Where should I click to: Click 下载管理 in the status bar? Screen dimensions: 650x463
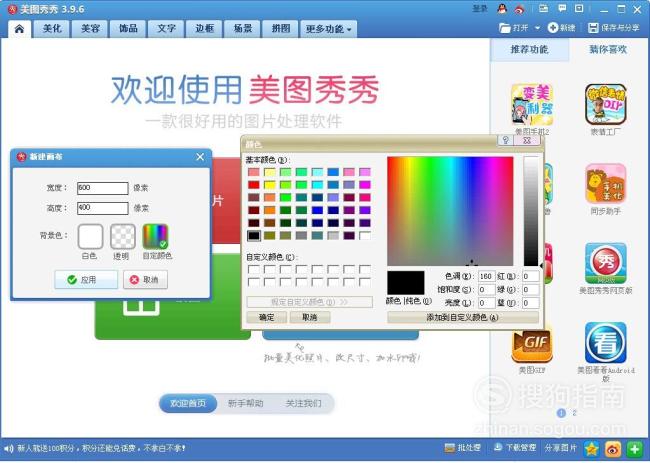(514, 448)
